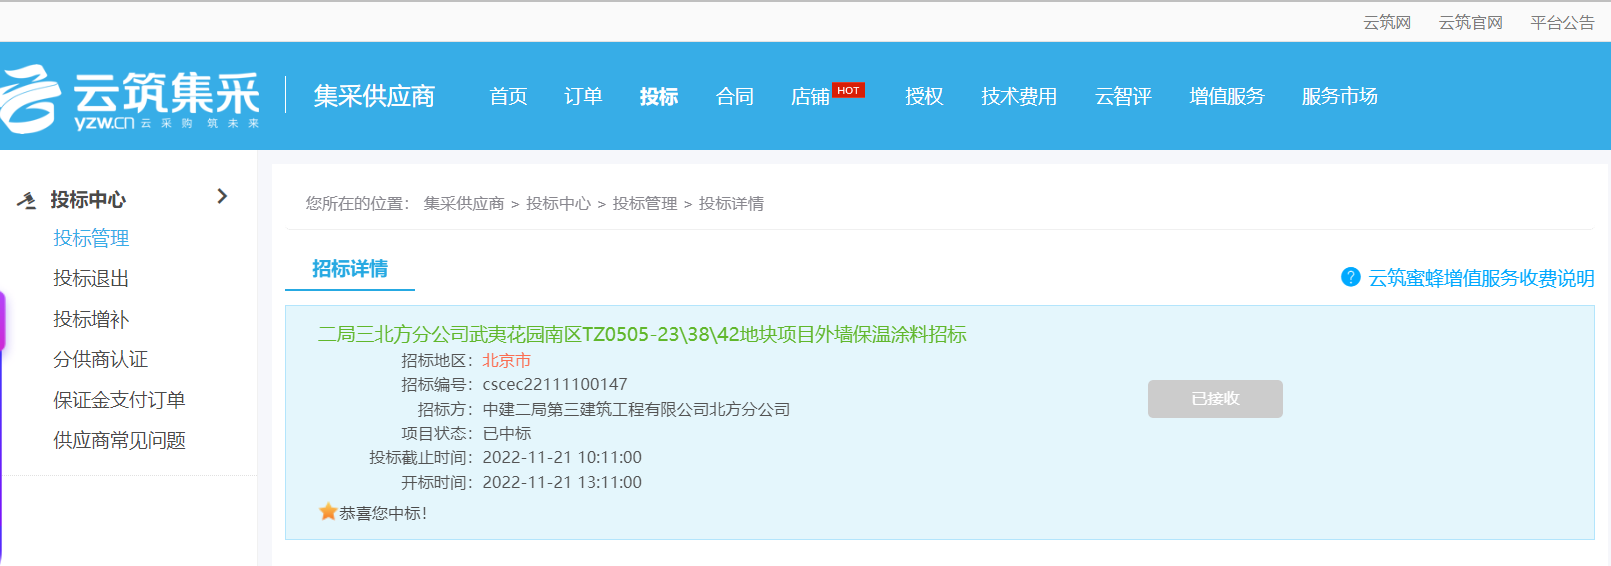Viewport: 1611px width, 566px height.
Task: Go to 投标增补 sidebar item
Action: tap(91, 319)
